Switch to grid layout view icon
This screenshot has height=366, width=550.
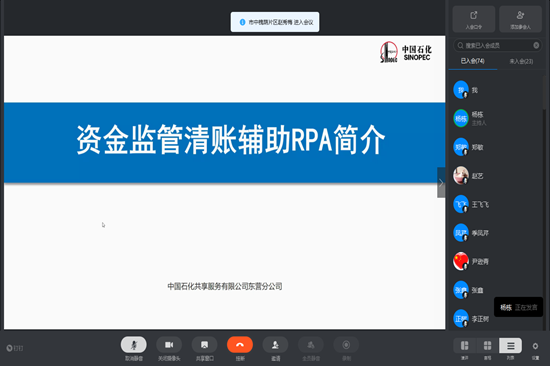point(488,346)
